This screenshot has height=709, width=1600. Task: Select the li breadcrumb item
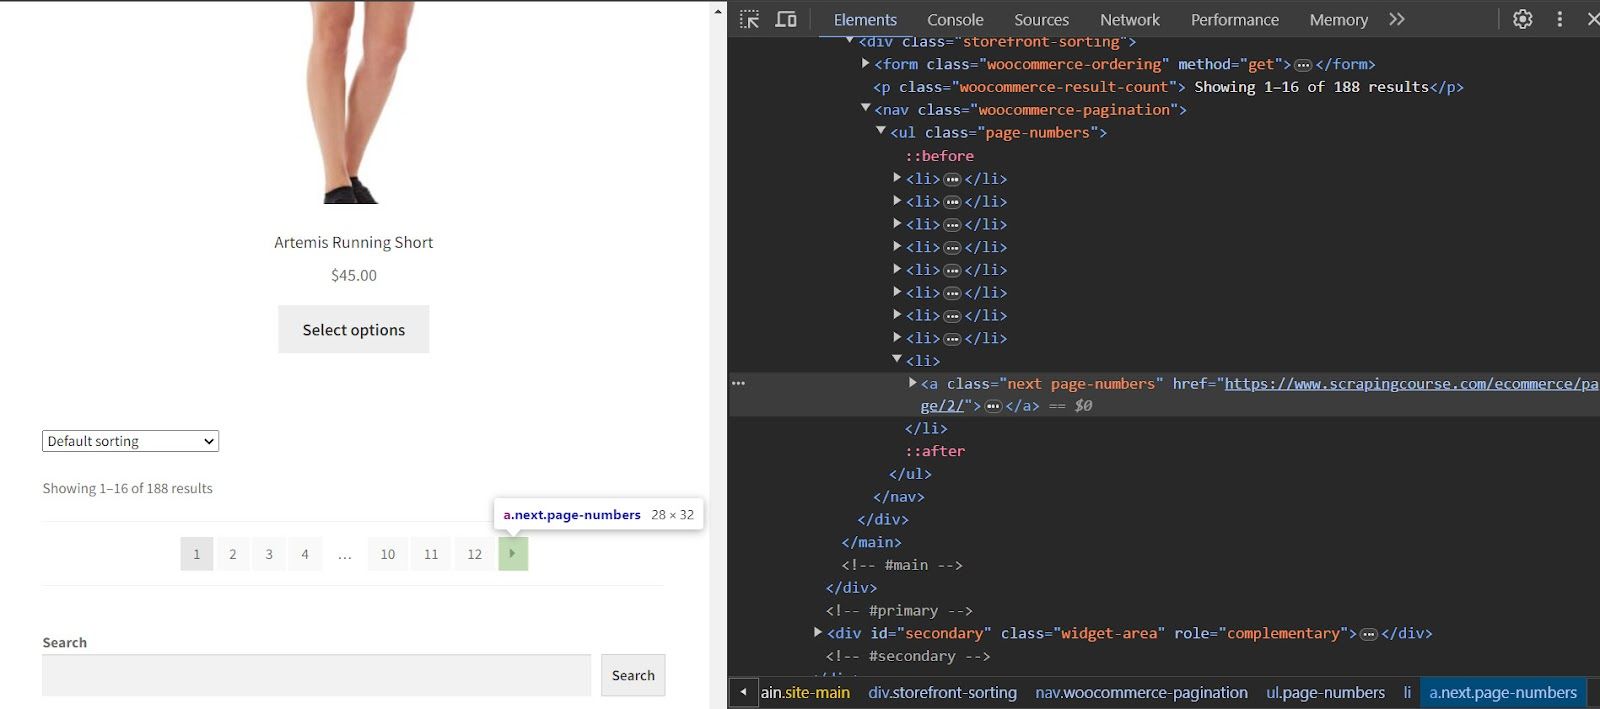[x=1407, y=692]
